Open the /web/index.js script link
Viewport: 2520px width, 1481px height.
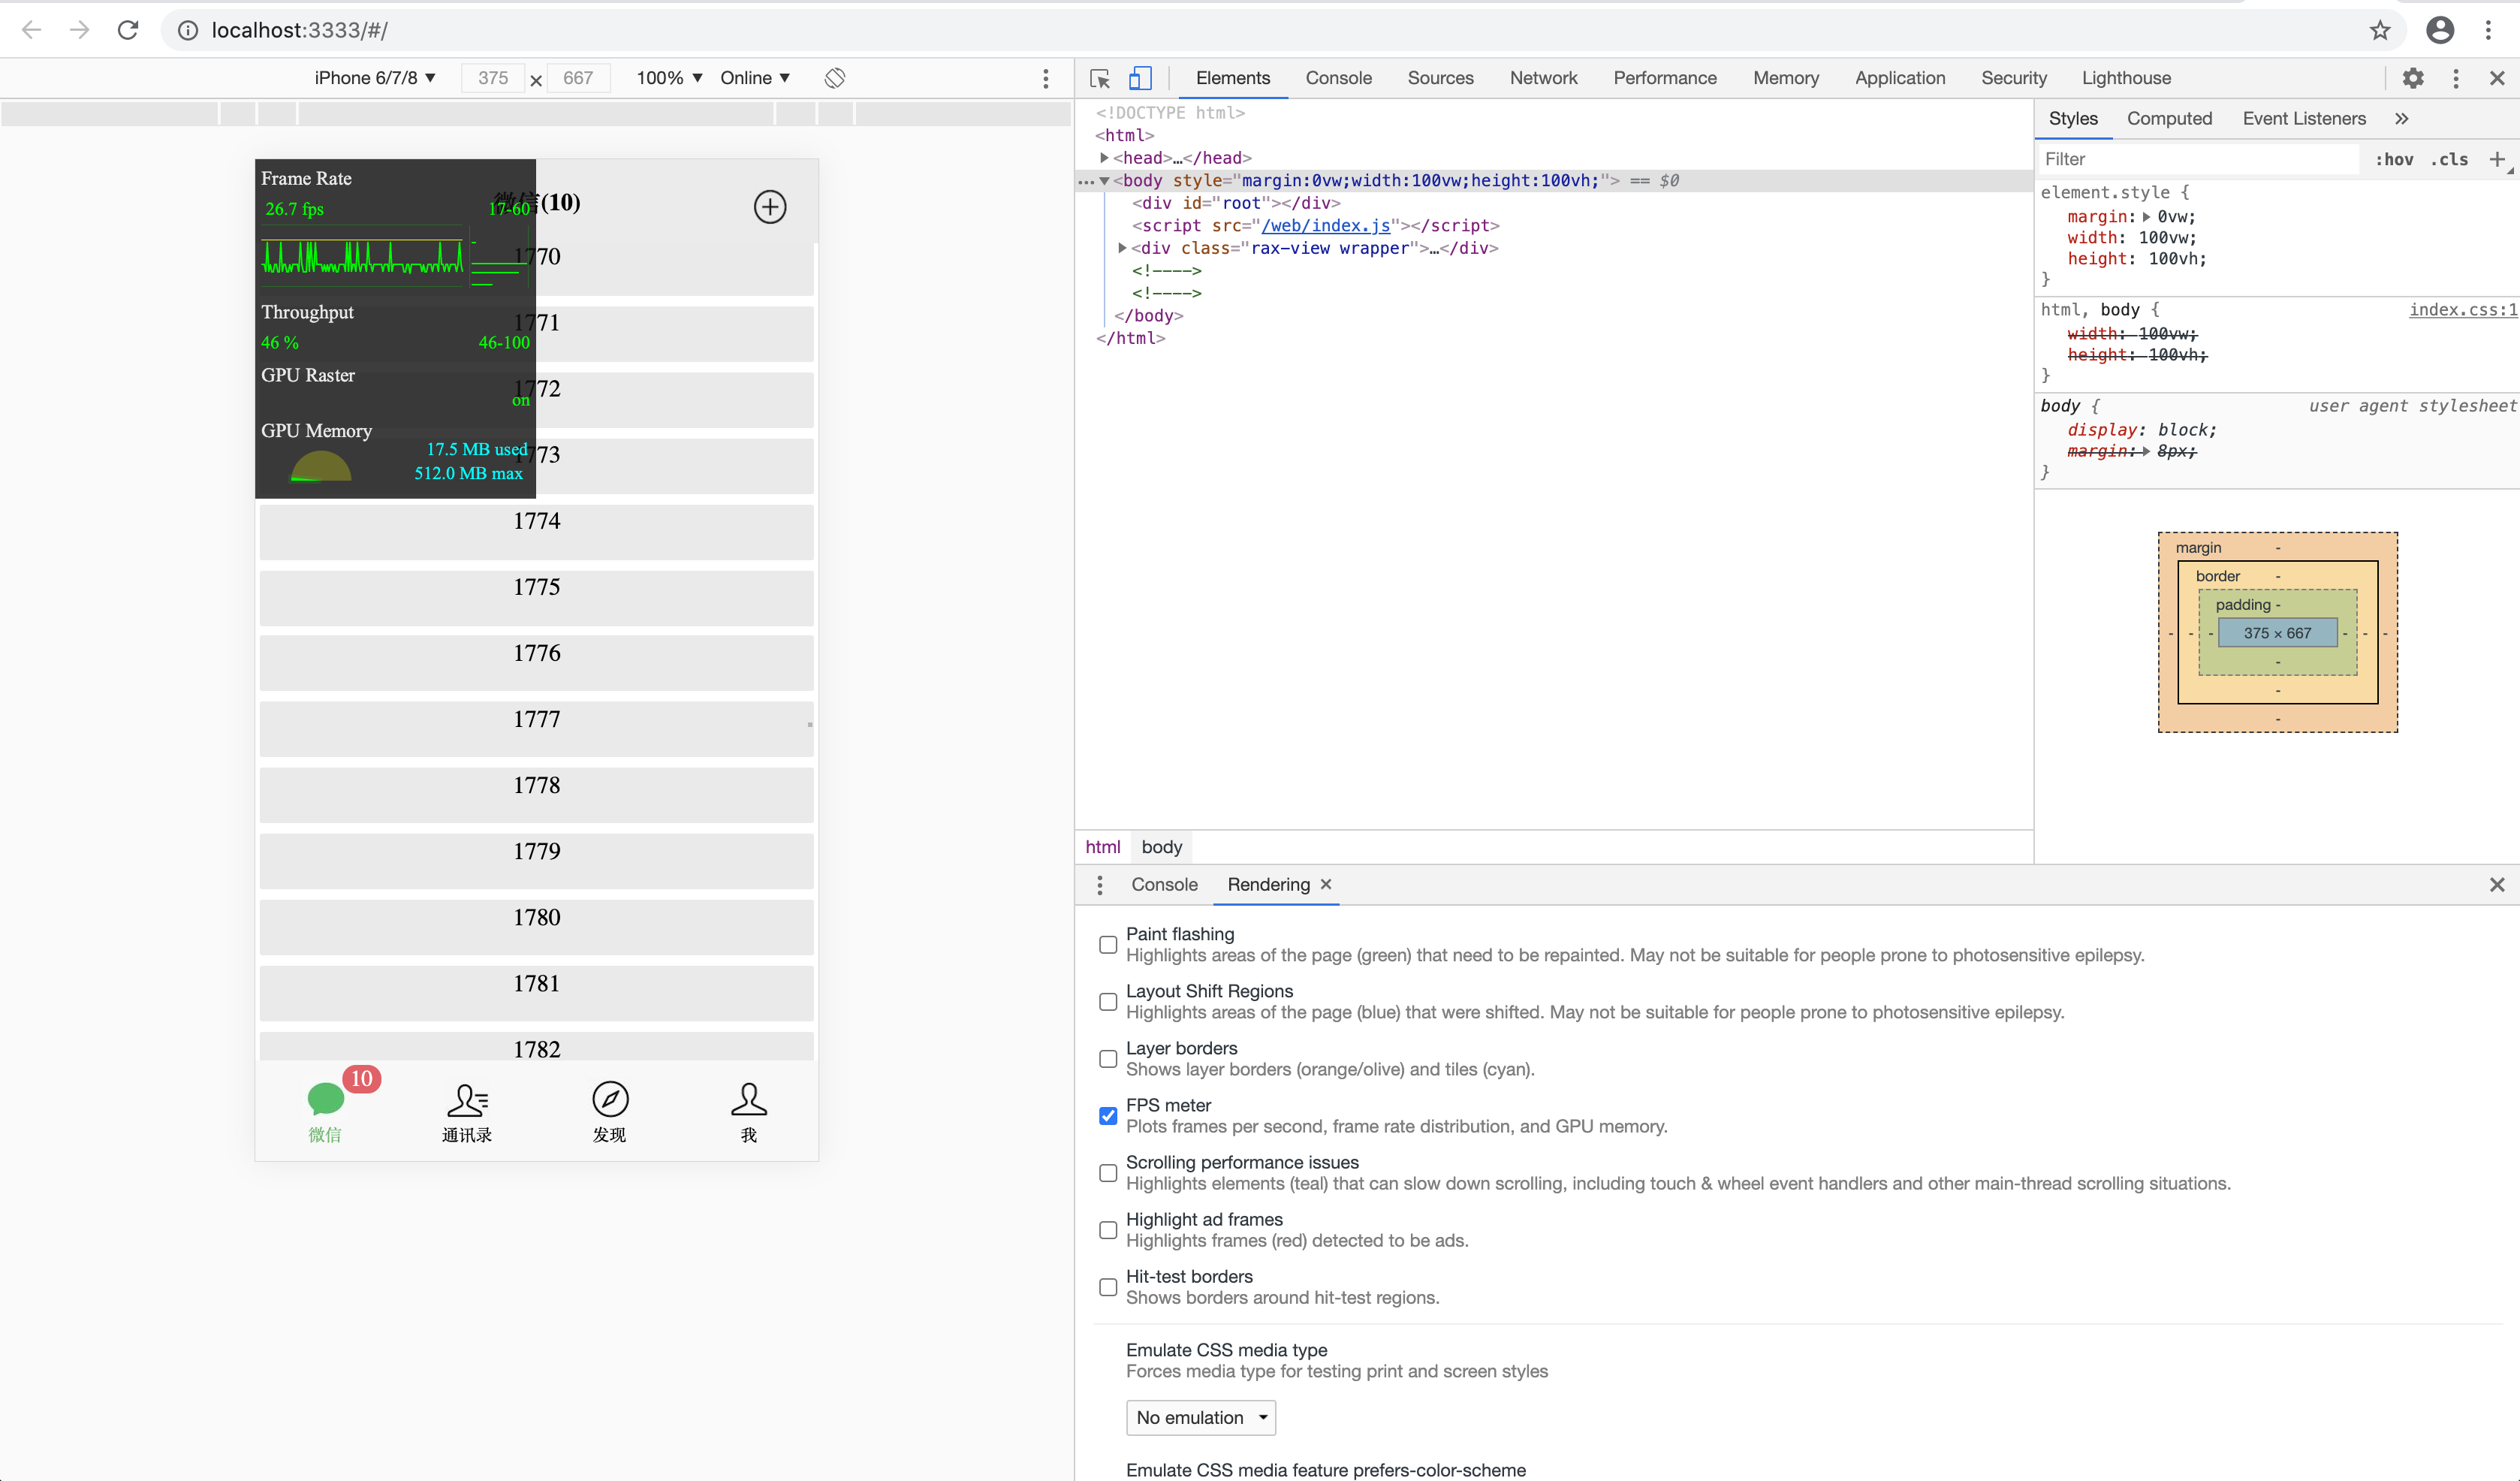(x=1326, y=226)
